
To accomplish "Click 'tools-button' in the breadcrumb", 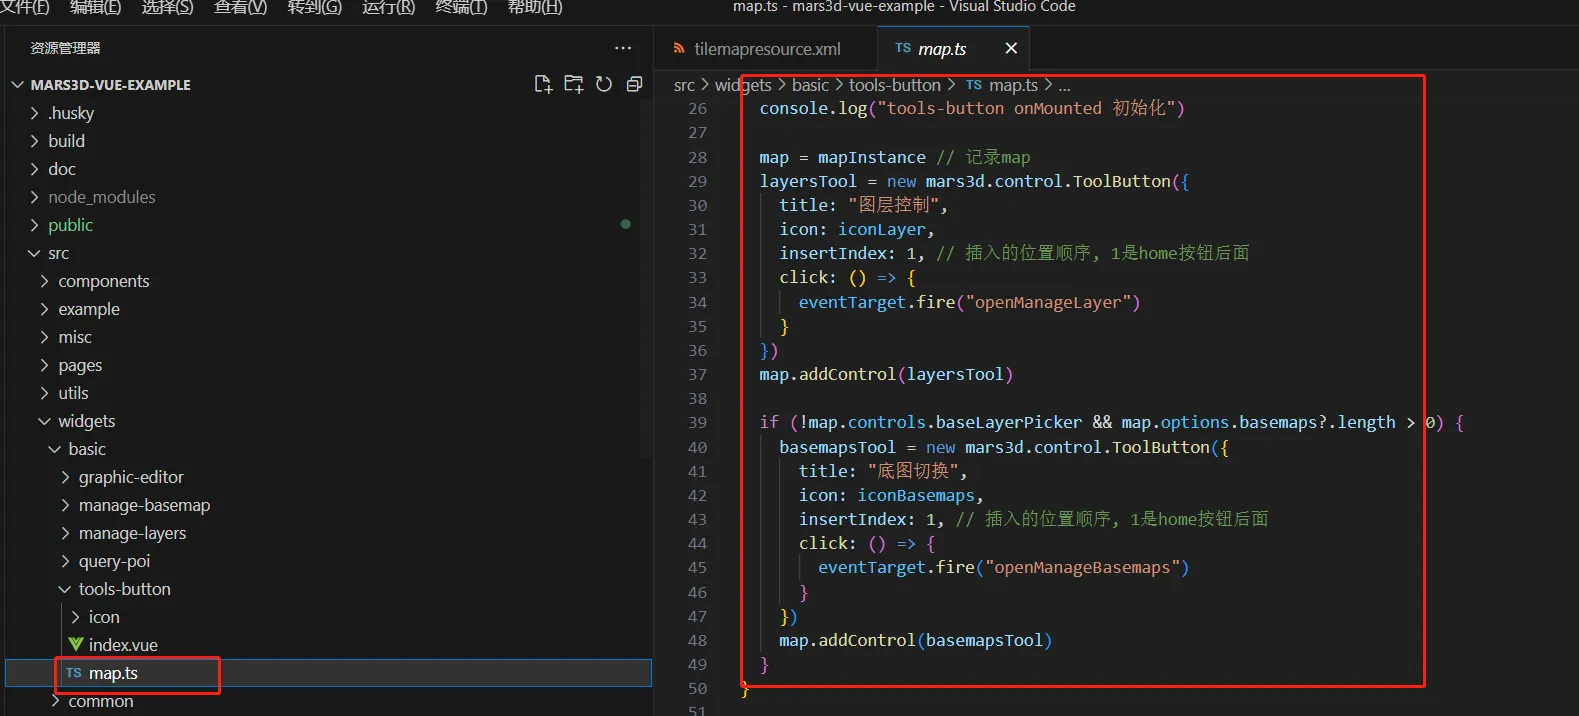I will [x=895, y=86].
